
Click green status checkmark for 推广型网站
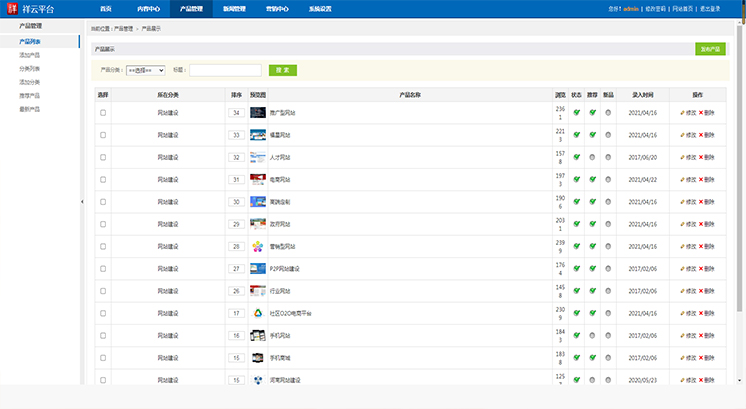(x=577, y=113)
